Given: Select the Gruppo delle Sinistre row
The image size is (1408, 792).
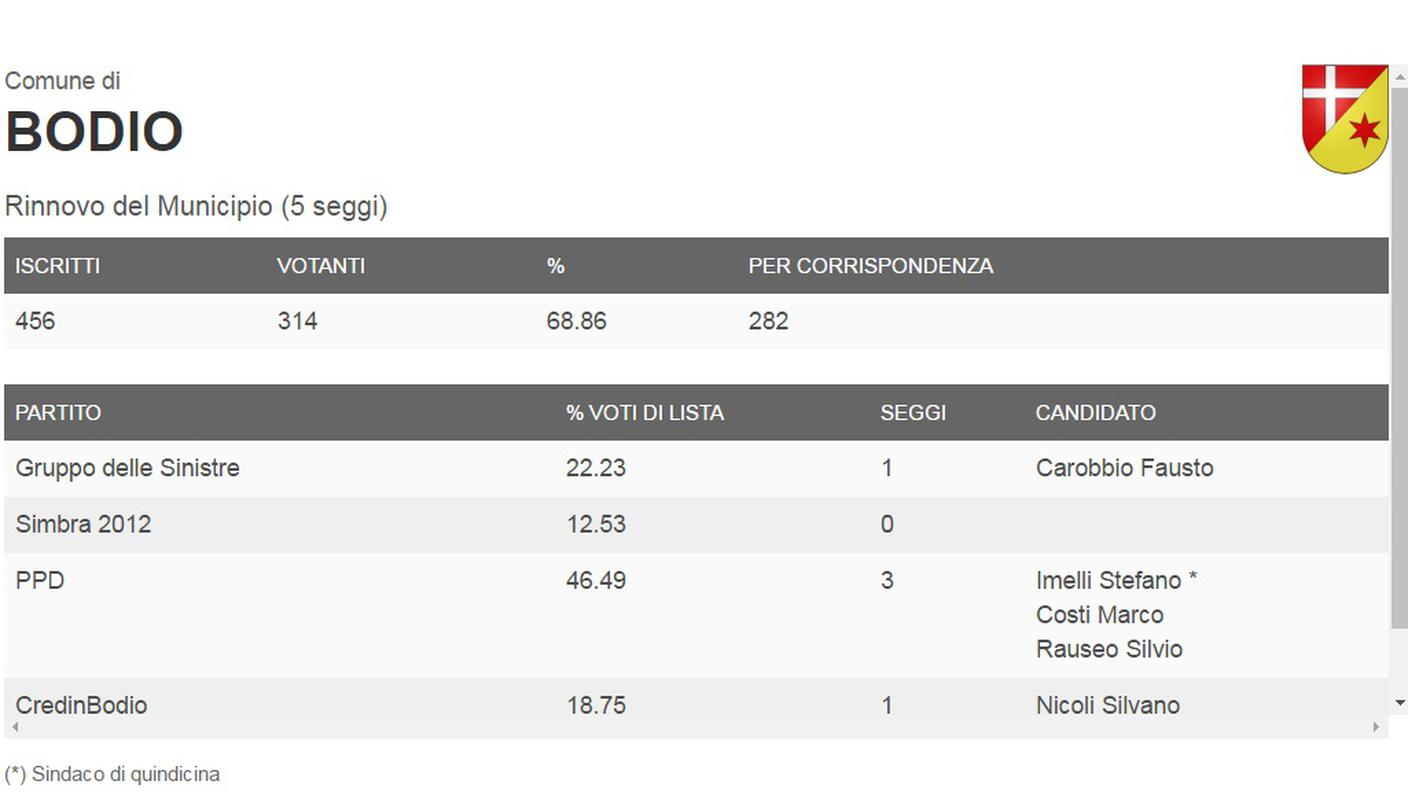Looking at the screenshot, I should pyautogui.click(x=696, y=468).
